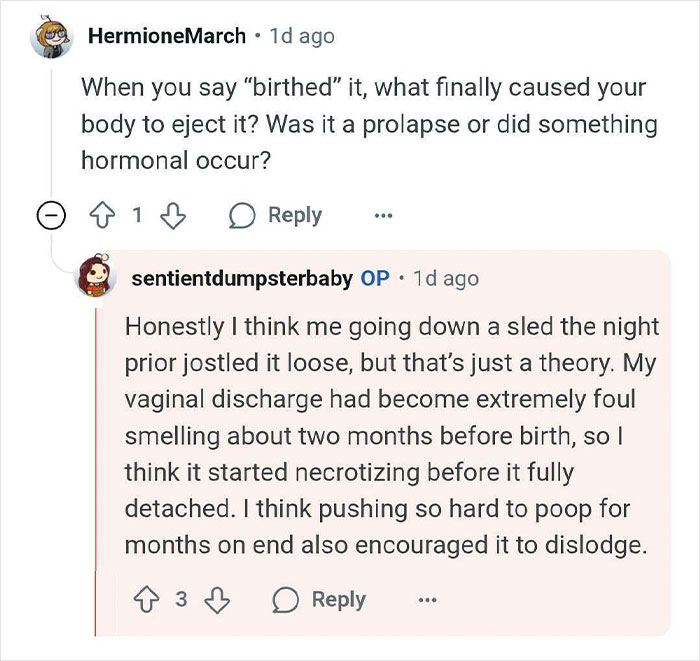Click Reply under HermioneMarch's comment
The height and width of the screenshot is (661, 700).
276,215
